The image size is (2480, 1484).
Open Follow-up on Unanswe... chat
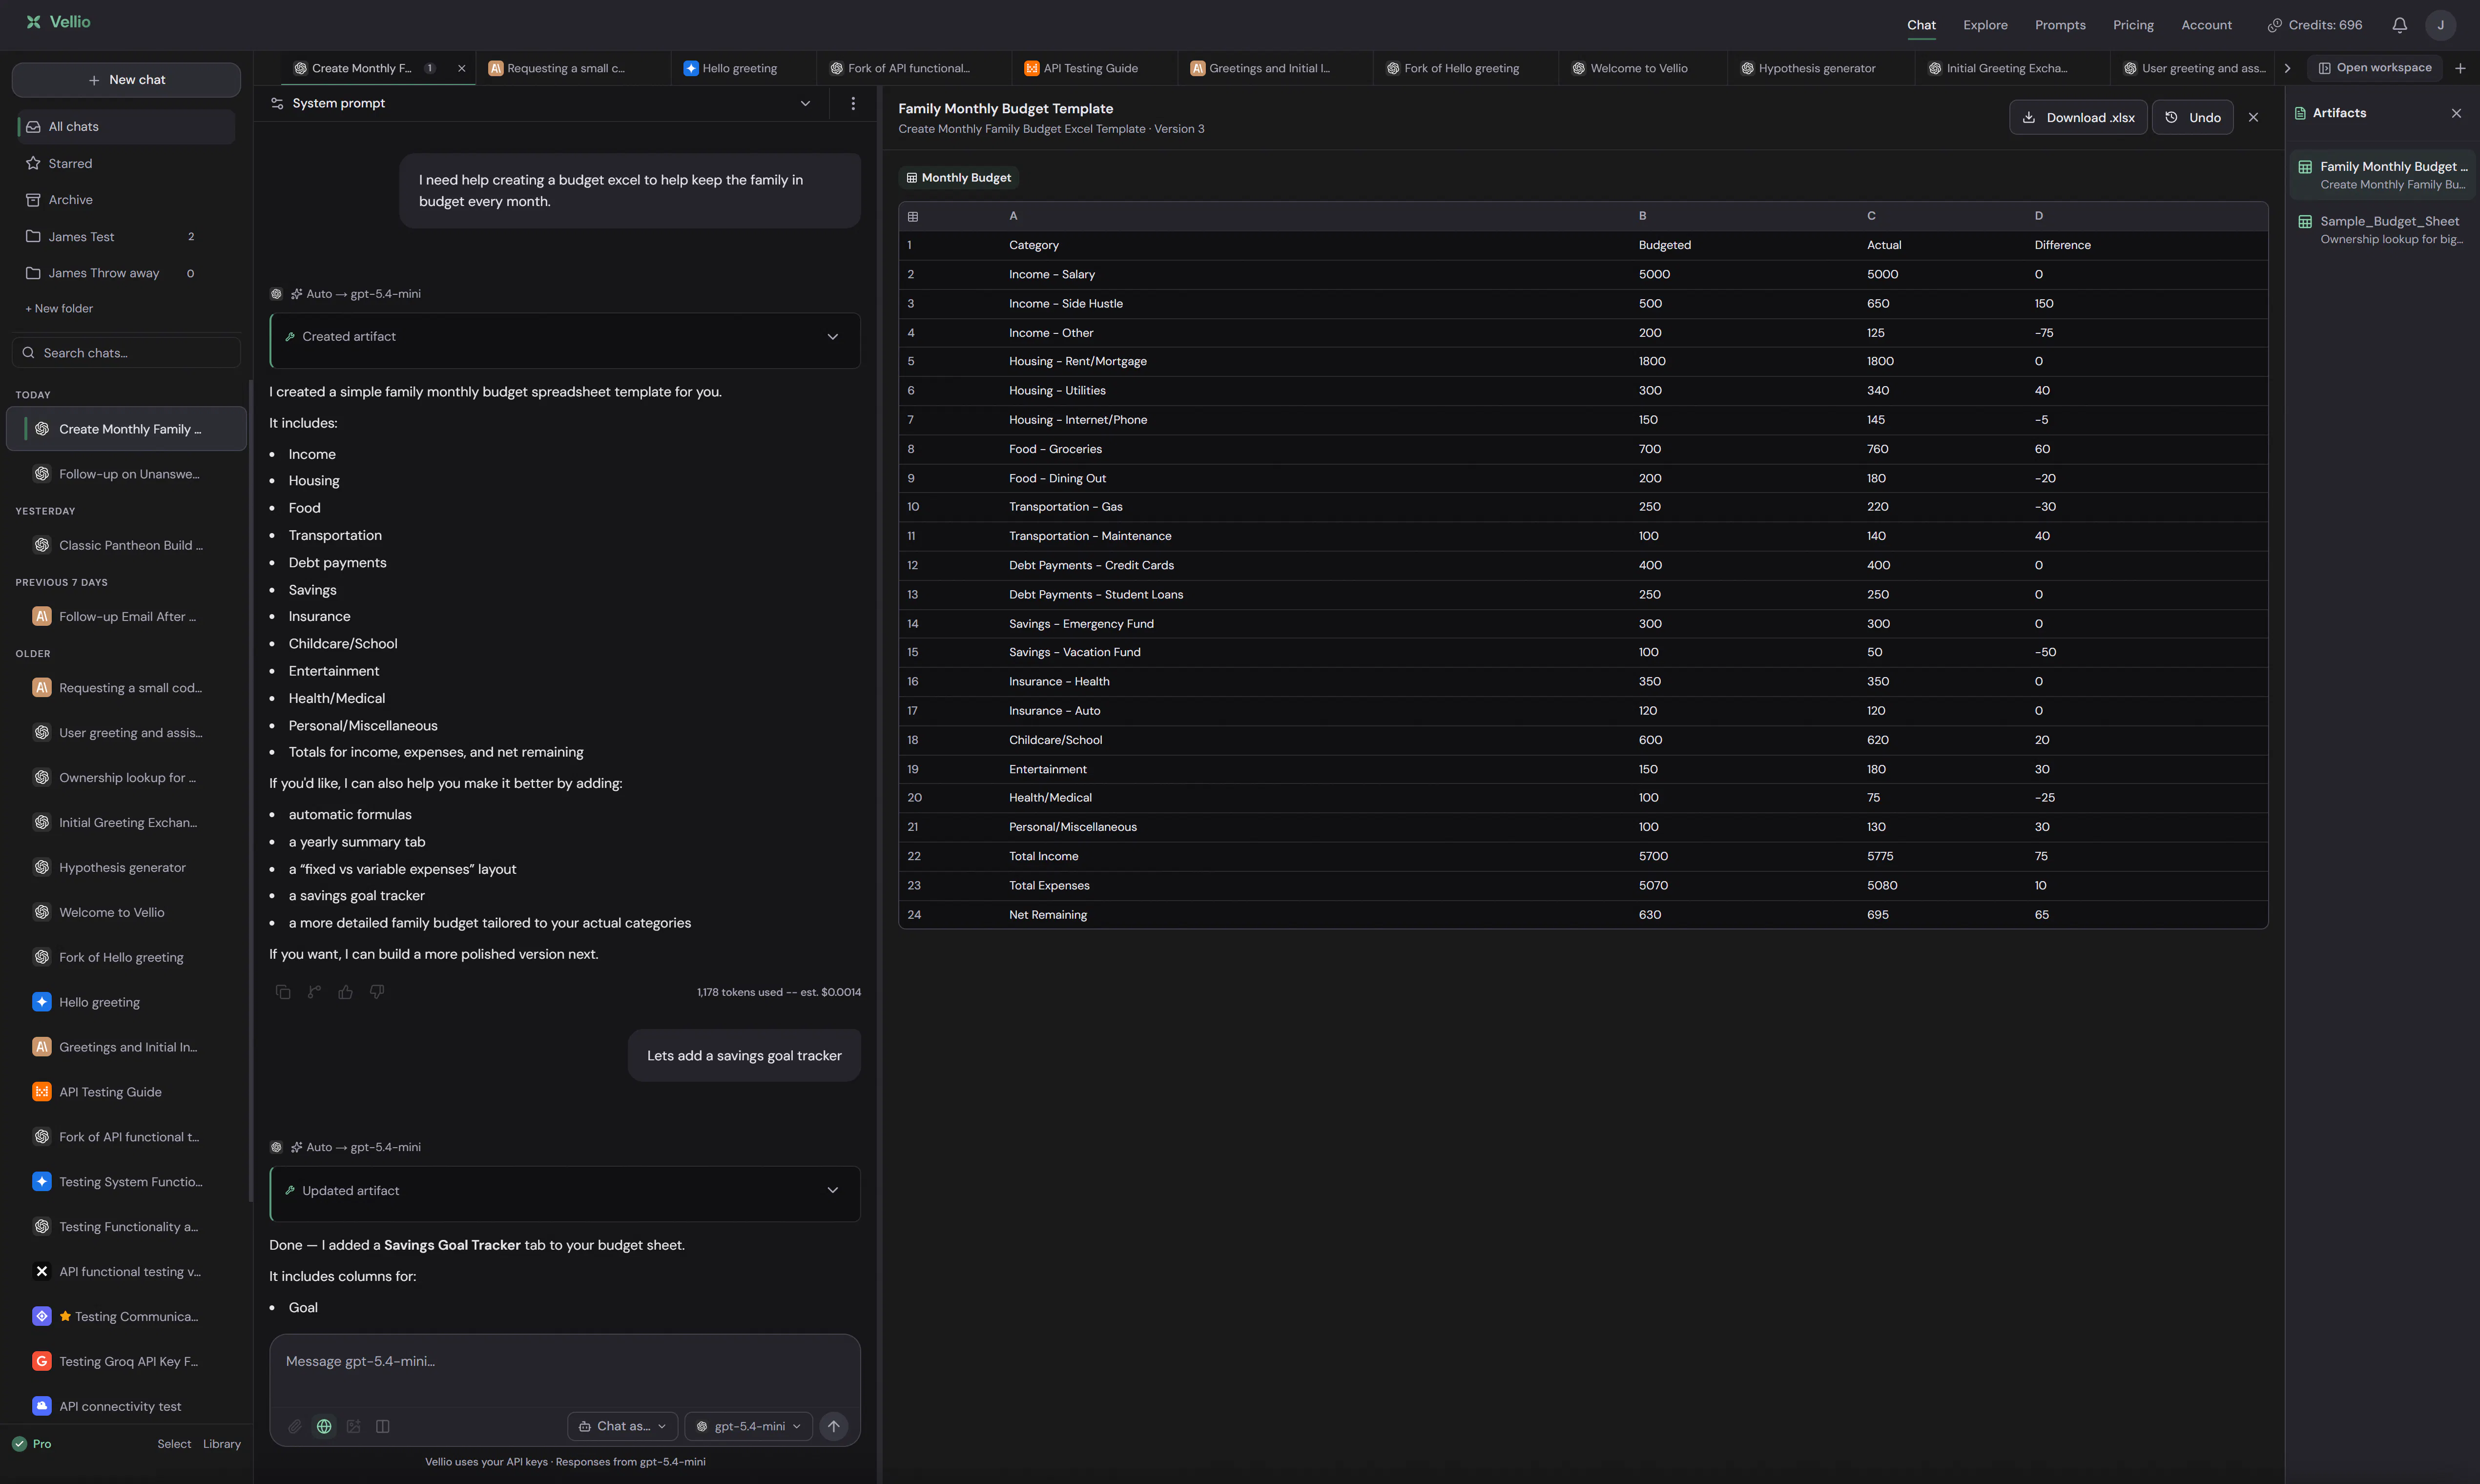[x=126, y=474]
